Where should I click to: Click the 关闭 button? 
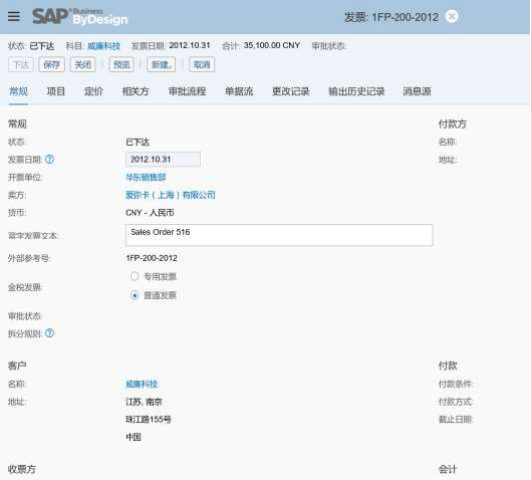click(x=83, y=64)
